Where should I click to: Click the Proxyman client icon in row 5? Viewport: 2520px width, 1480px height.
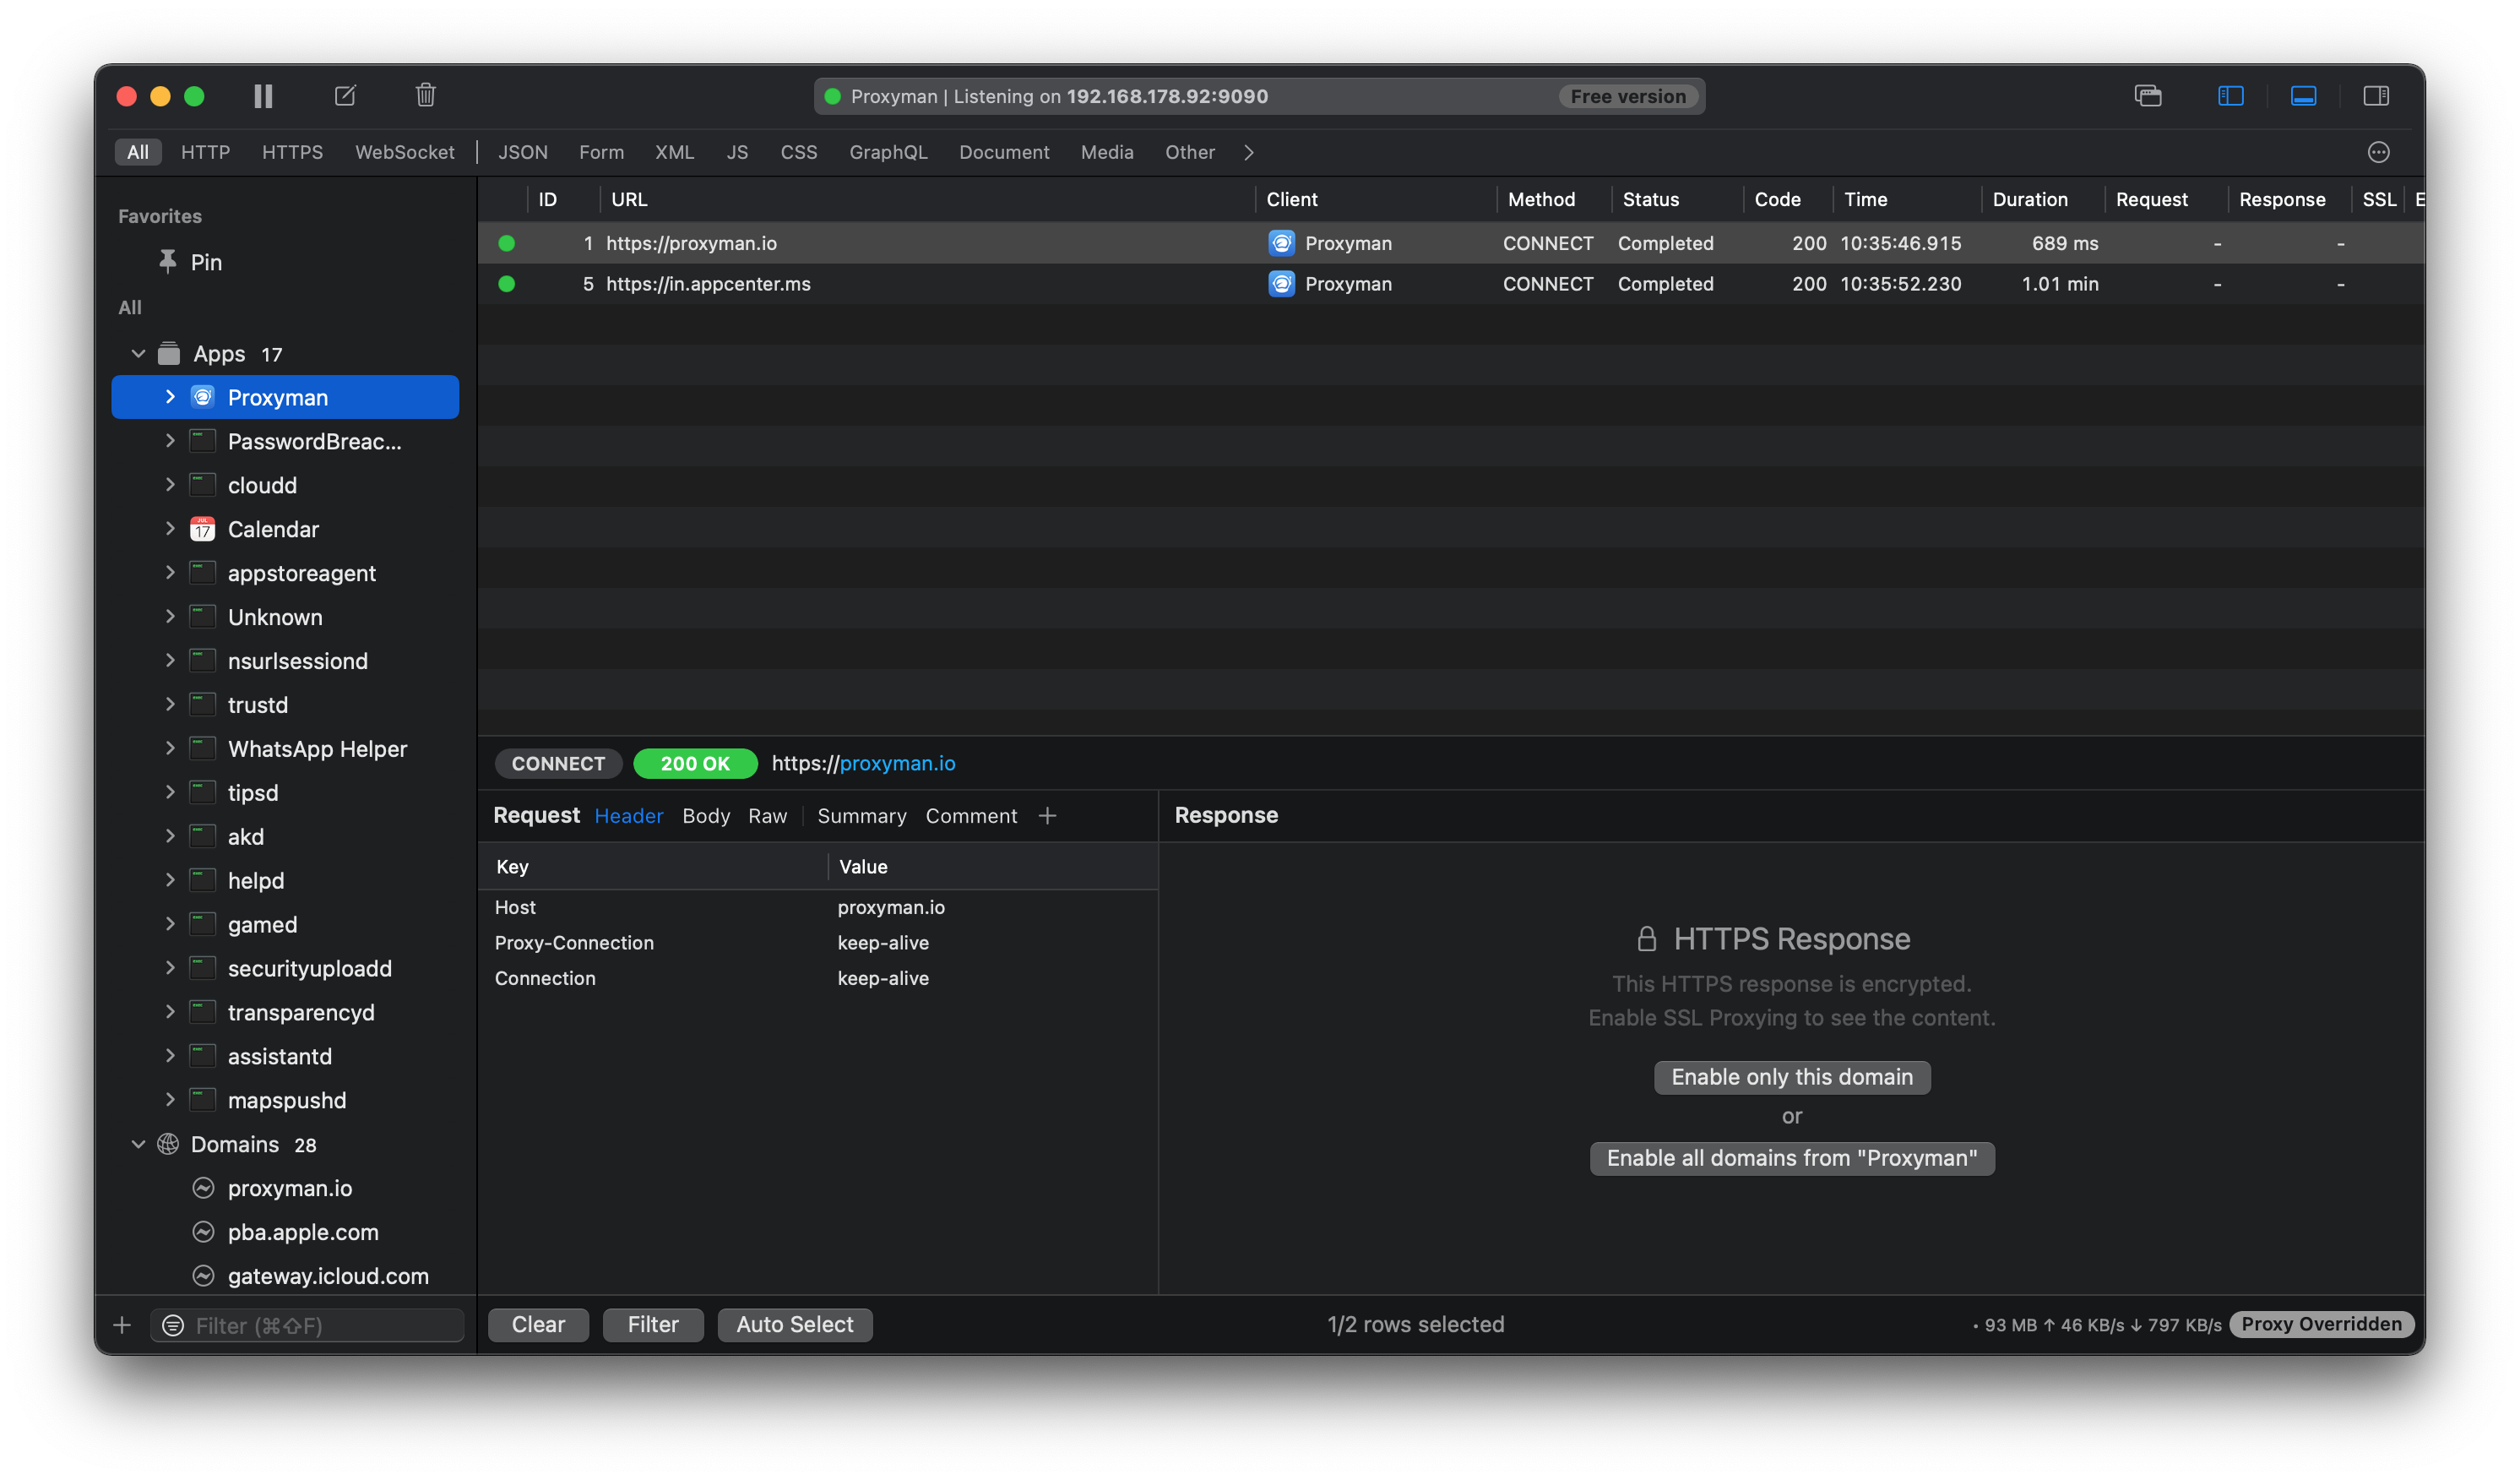(x=1281, y=284)
